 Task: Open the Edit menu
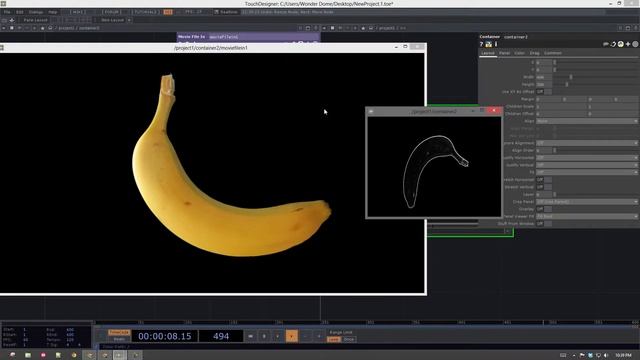[19, 12]
